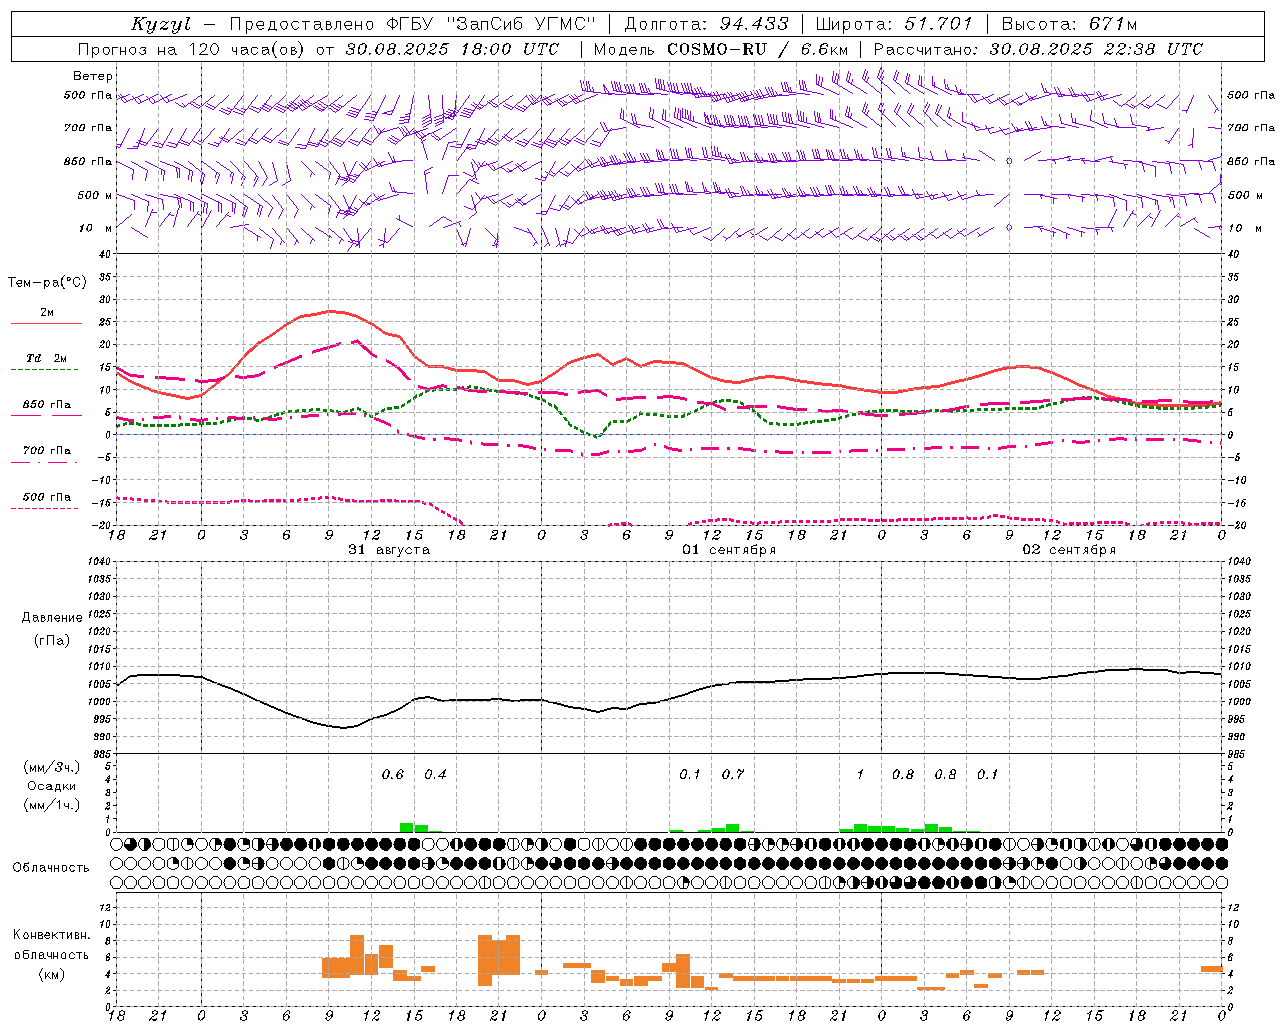
Task: Click the '0.4' precipitation amount value
Action: (x=435, y=774)
